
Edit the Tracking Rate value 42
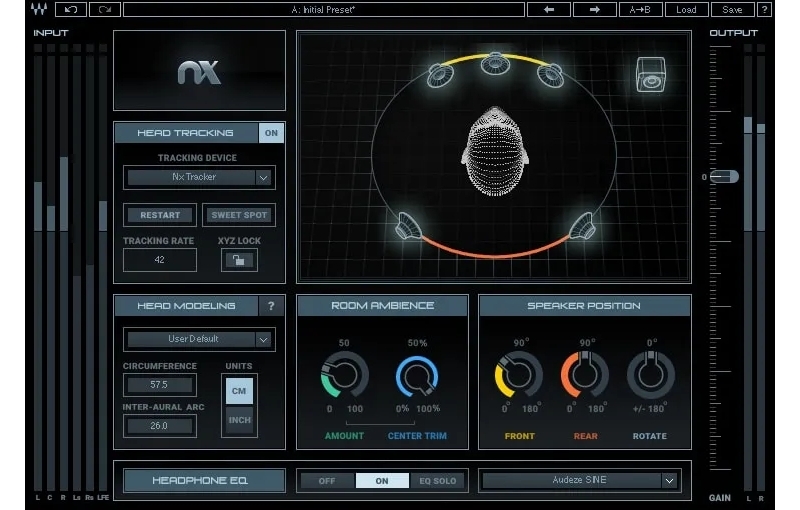pos(160,260)
